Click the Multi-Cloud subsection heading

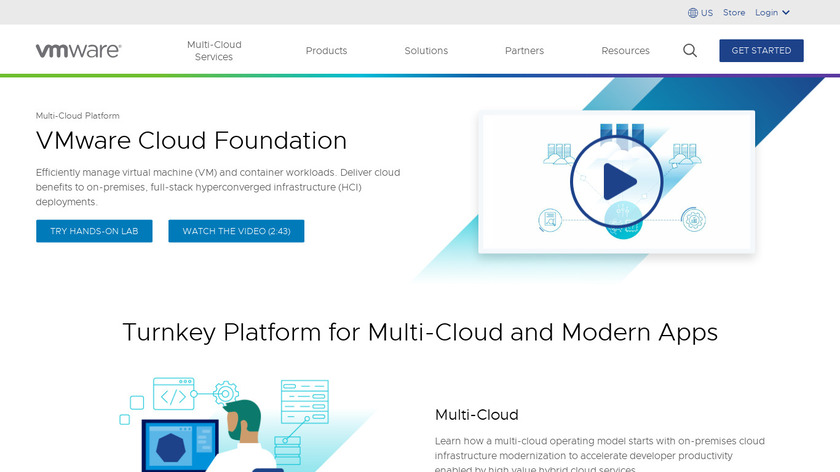coord(477,415)
